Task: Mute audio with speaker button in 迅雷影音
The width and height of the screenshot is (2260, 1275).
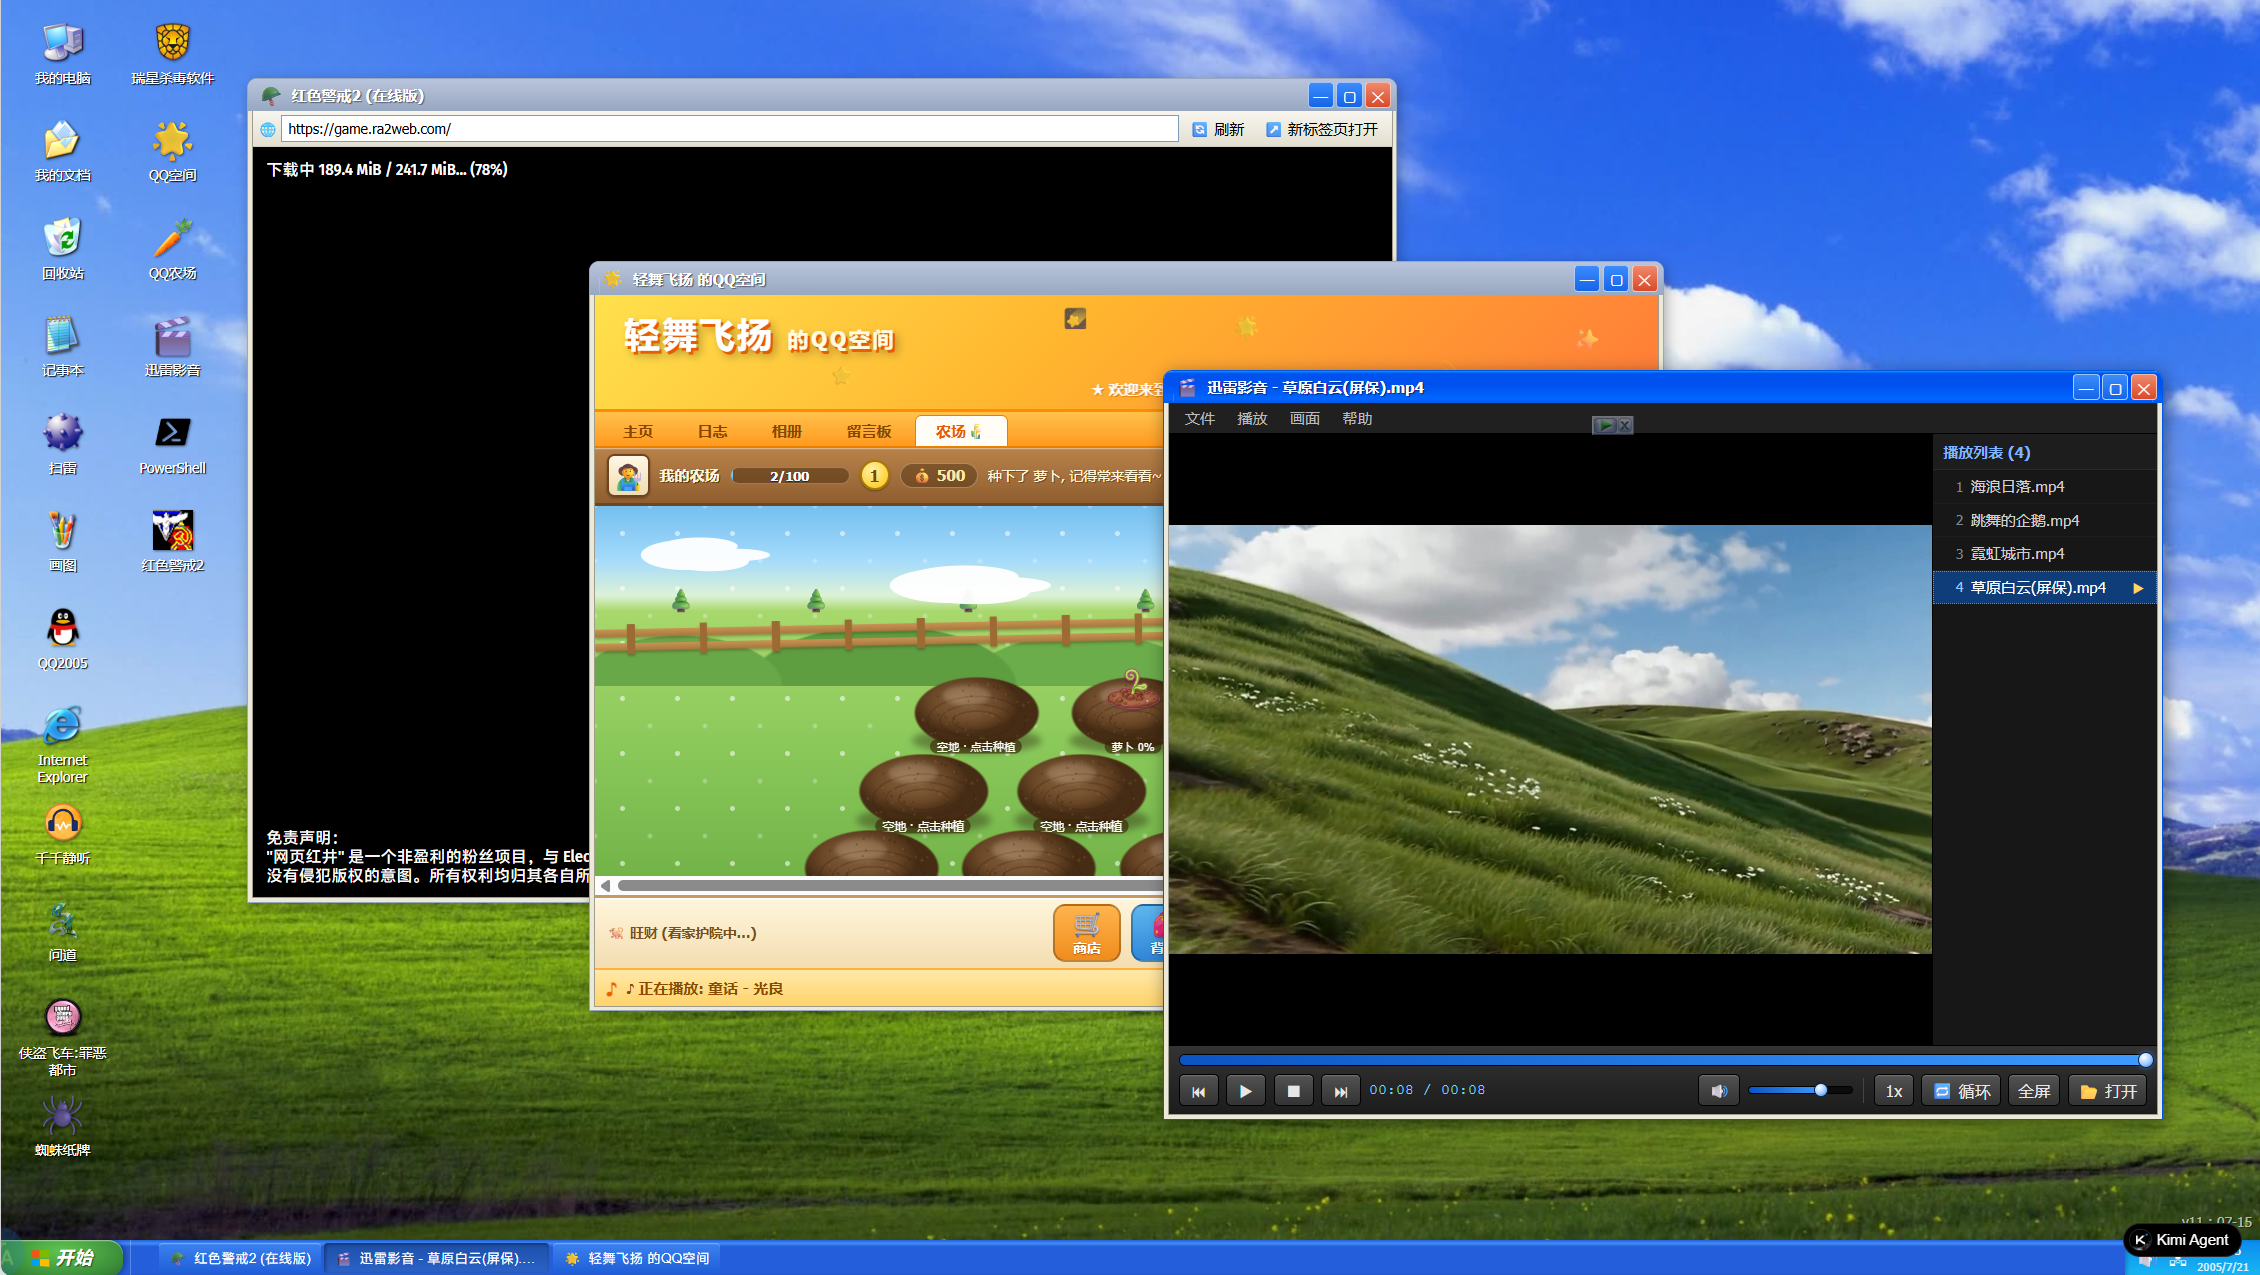Action: pyautogui.click(x=1719, y=1091)
